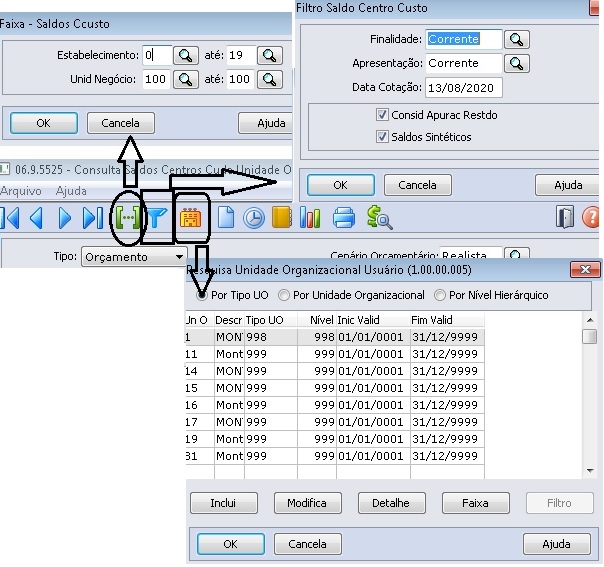Viewport: 604px width, 567px height.
Task: Click the UO list scrollbar thumb
Action: (x=590, y=336)
